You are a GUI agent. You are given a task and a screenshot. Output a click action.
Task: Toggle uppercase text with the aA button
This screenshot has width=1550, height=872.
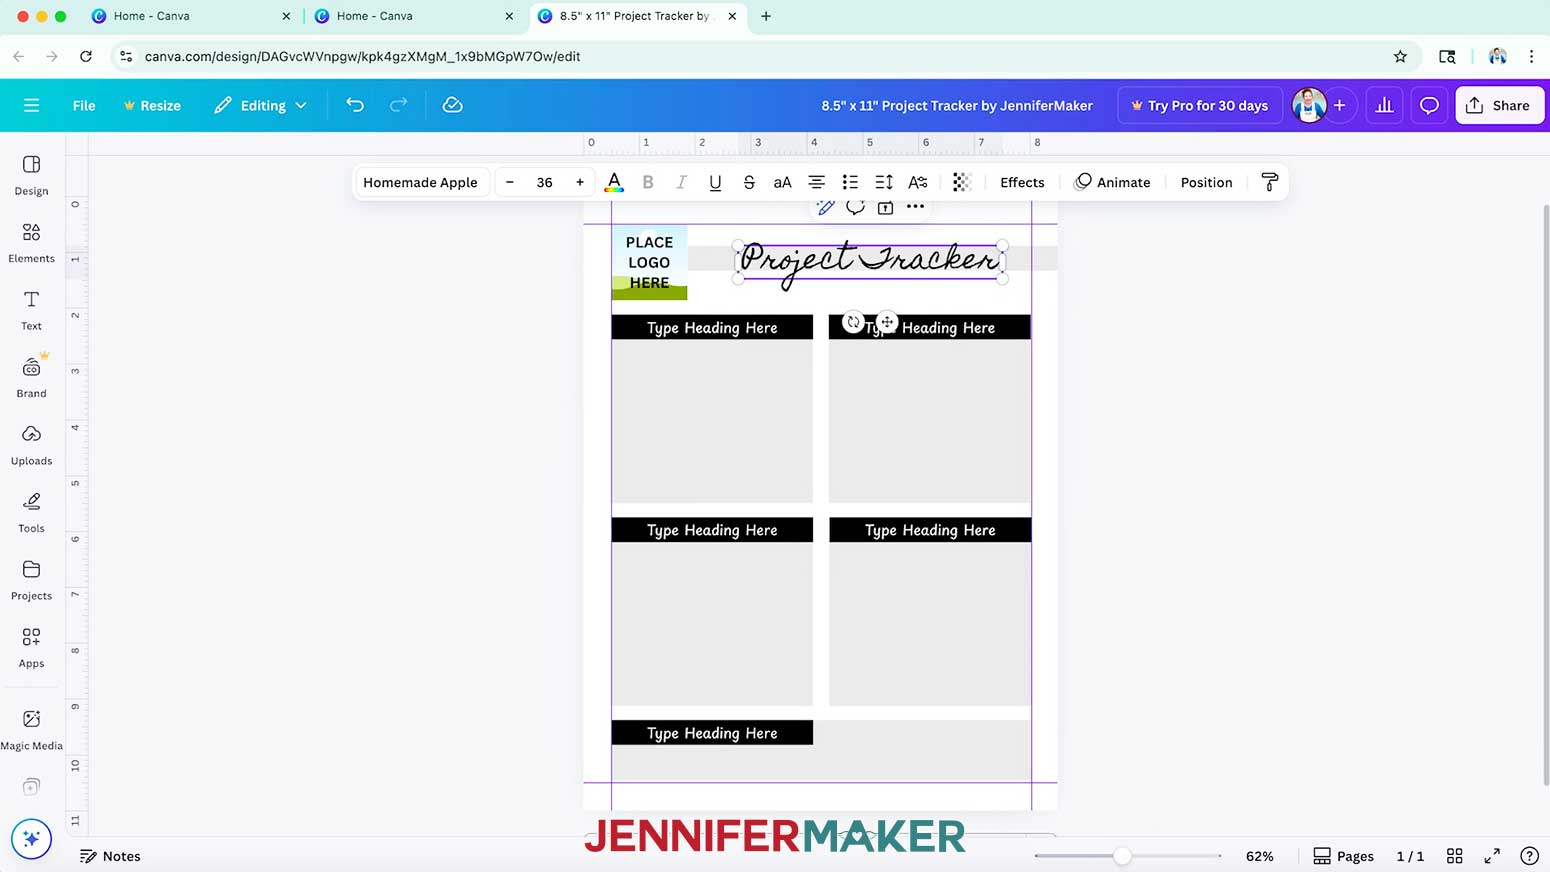pos(782,182)
